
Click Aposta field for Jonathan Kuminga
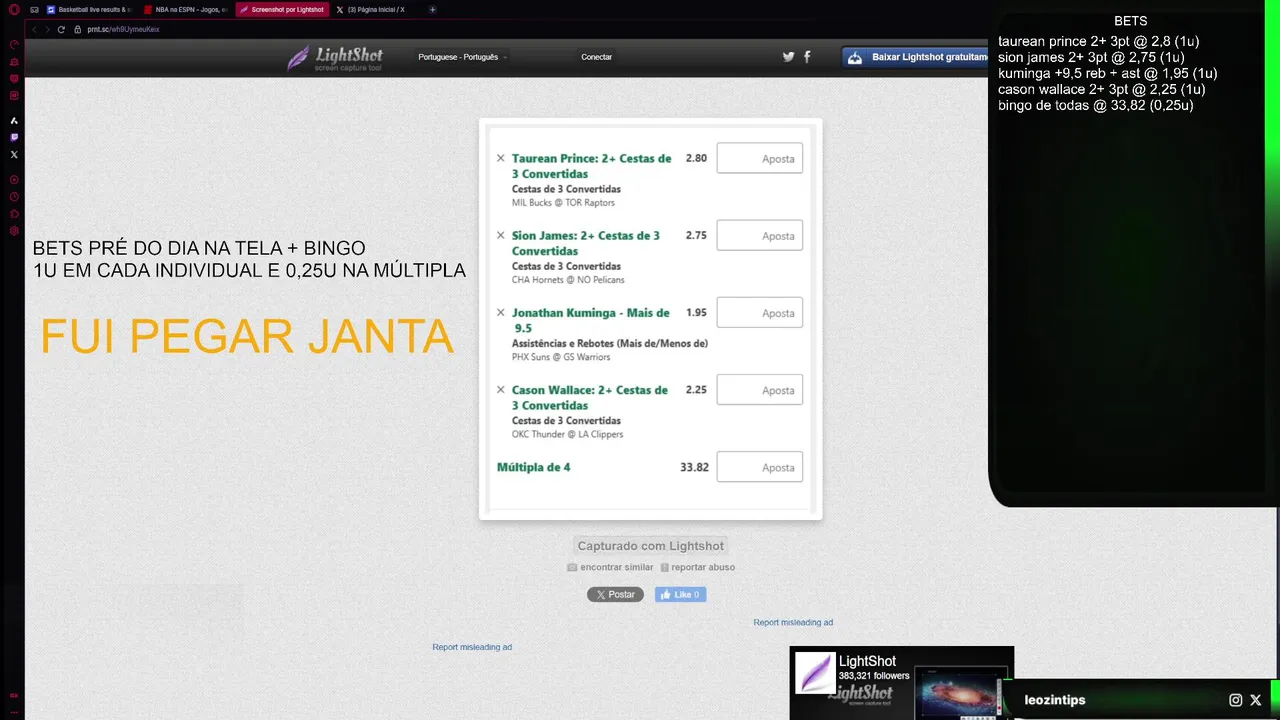point(760,312)
